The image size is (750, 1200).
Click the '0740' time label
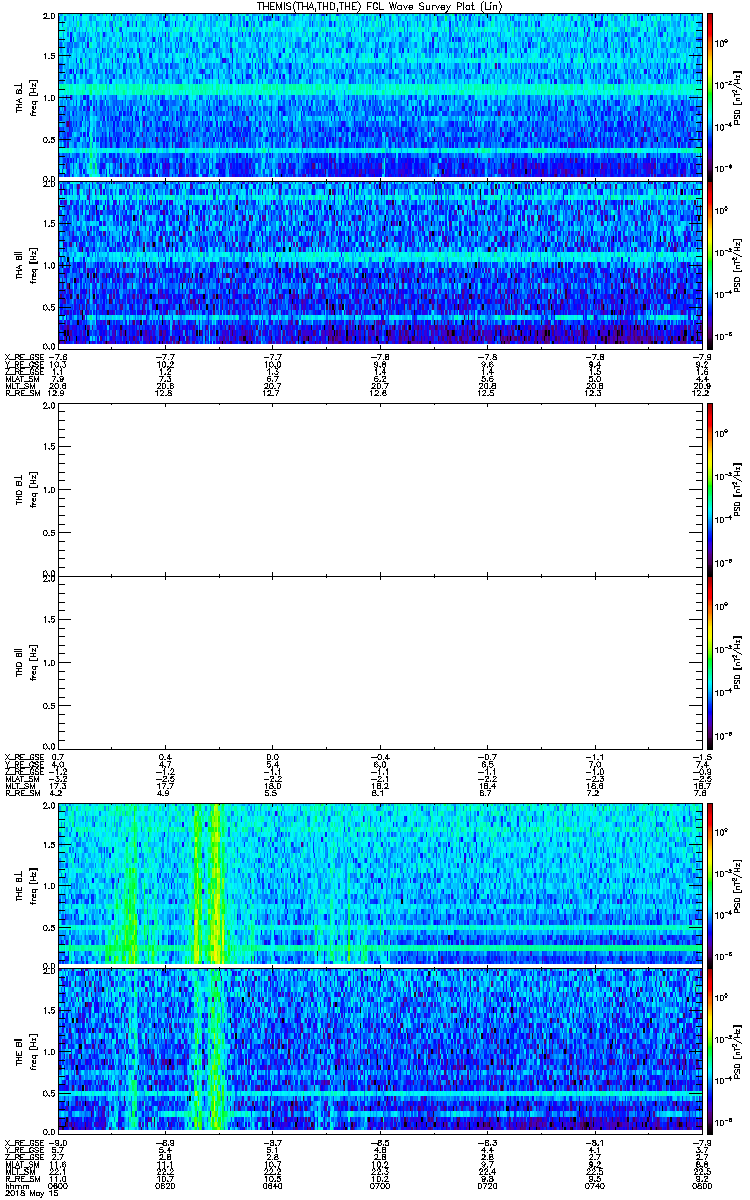click(595, 1184)
